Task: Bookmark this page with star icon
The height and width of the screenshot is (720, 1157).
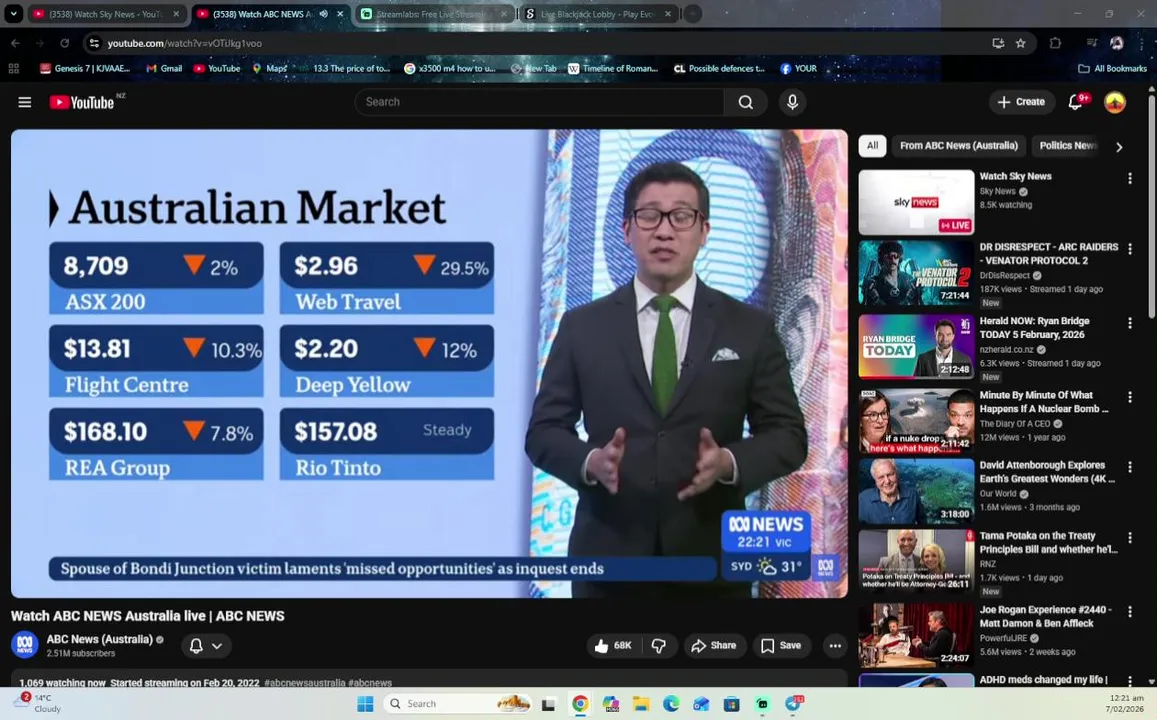Action: 1020,44
